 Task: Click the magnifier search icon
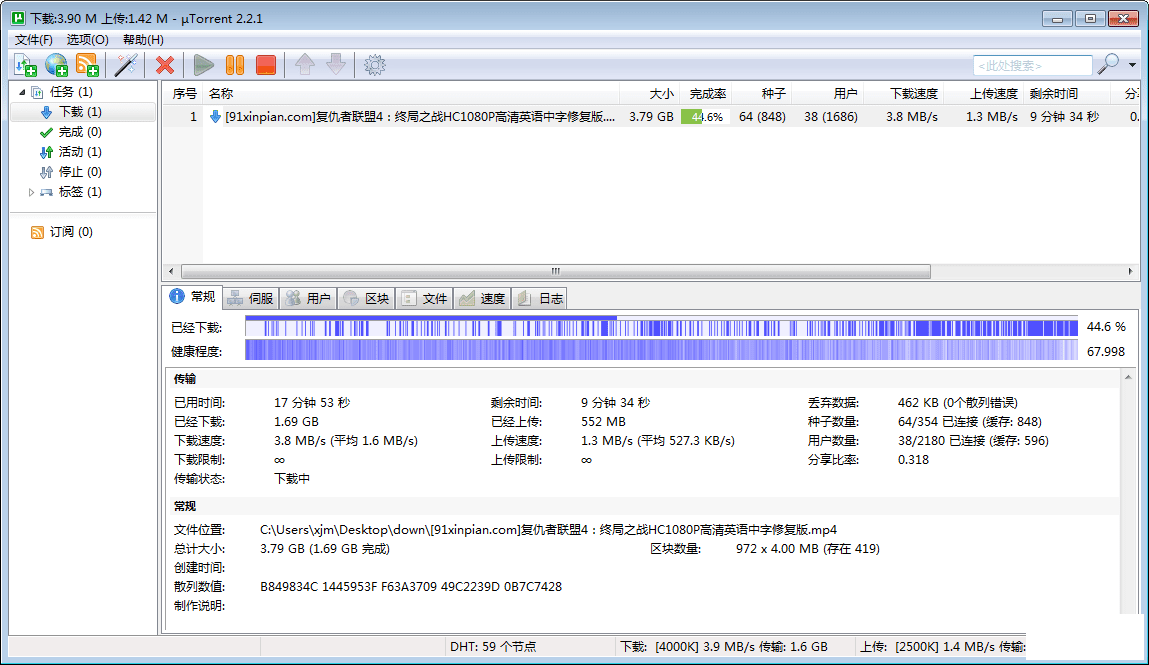tap(1108, 64)
